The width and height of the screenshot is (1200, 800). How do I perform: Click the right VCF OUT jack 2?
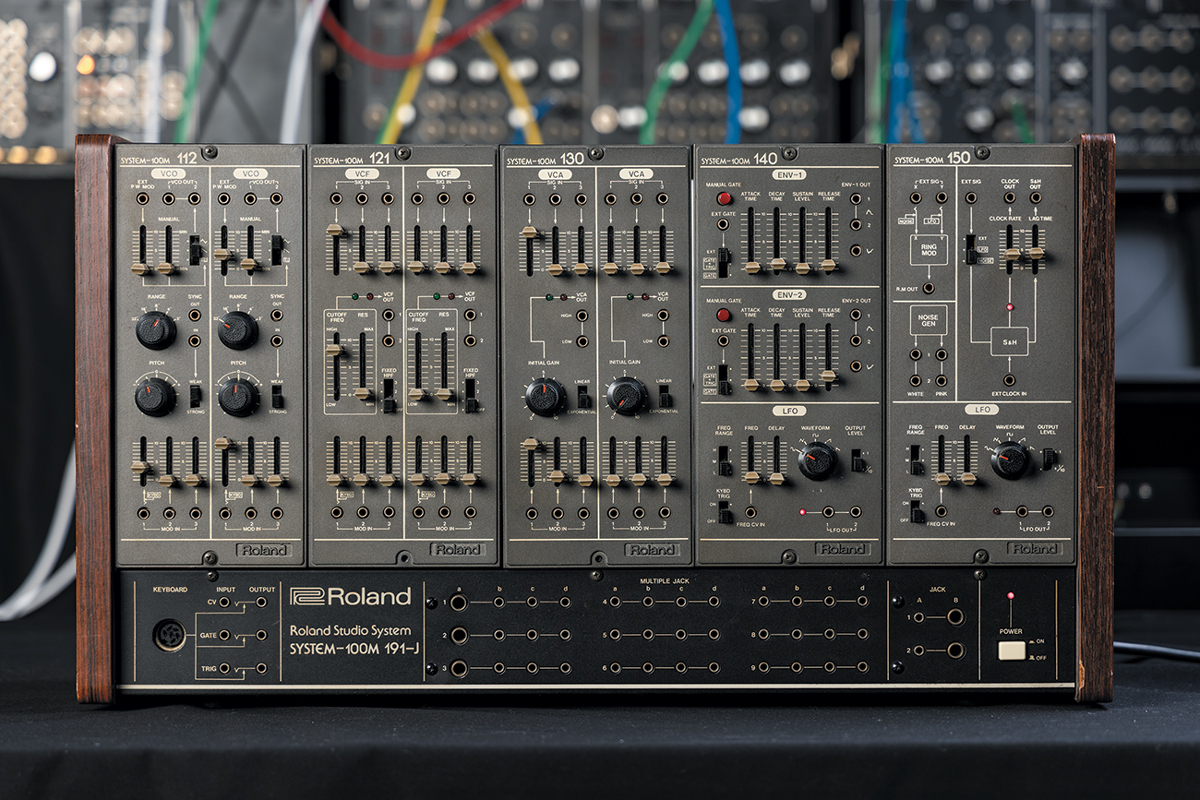tap(468, 341)
